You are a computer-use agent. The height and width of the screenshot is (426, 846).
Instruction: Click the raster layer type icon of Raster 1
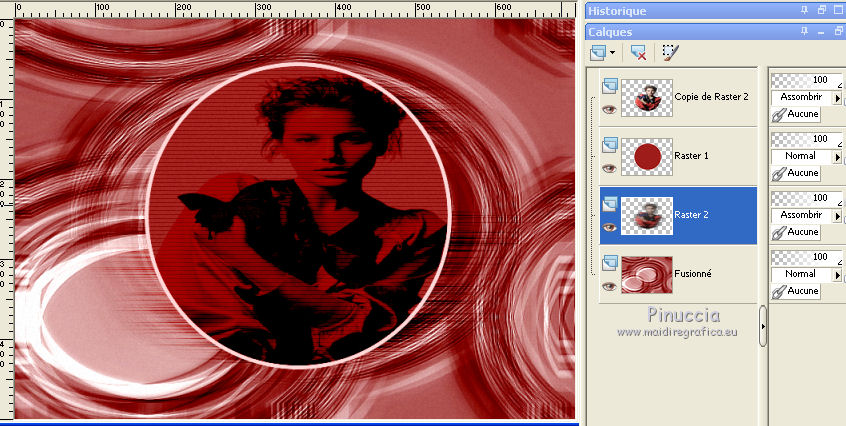[x=610, y=144]
